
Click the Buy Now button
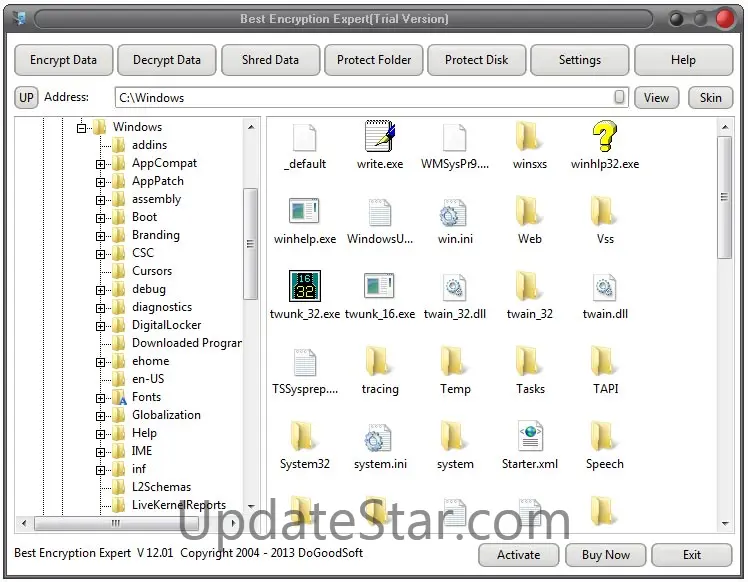605,555
